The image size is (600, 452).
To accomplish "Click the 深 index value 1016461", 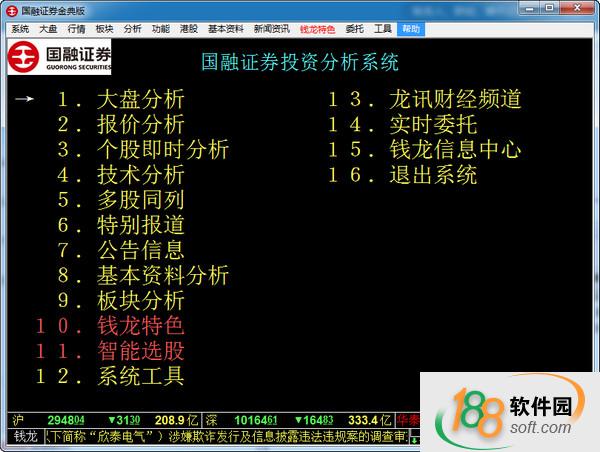I will click(x=256, y=421).
